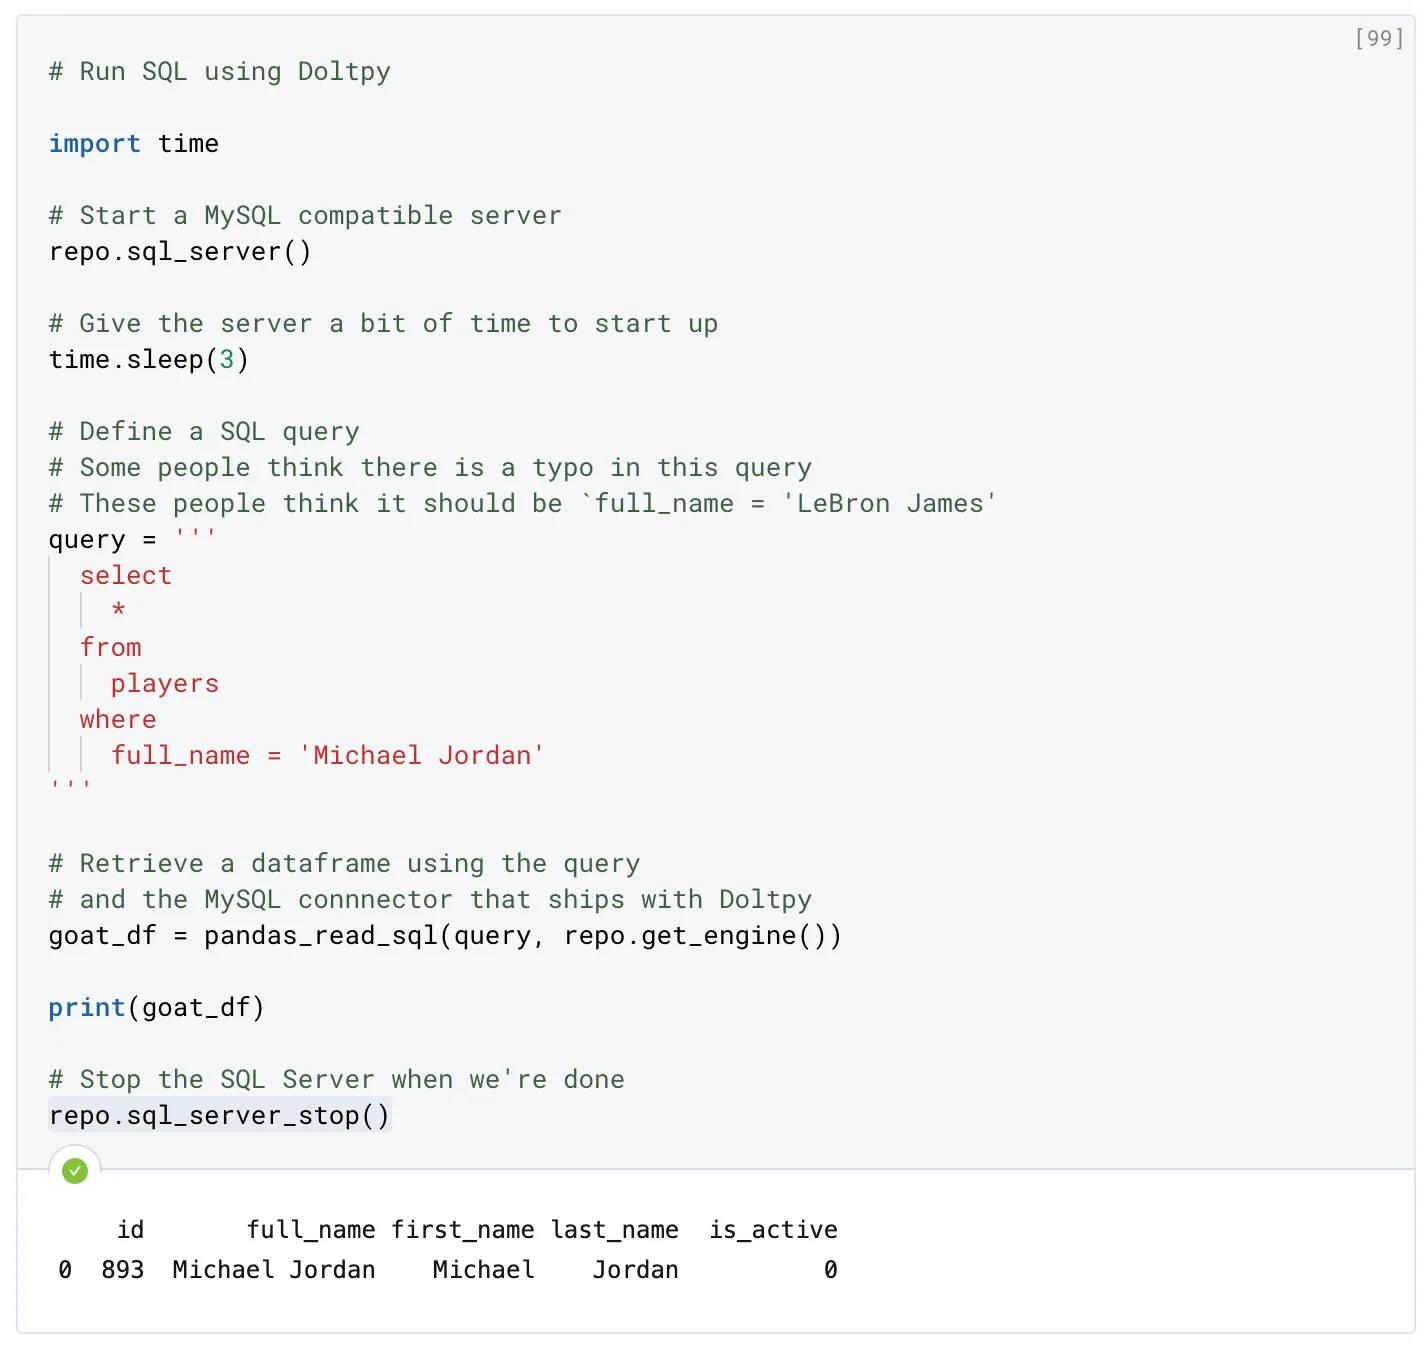Image resolution: width=1428 pixels, height=1348 pixels.
Task: Click the is_active column header in output
Action: (772, 1229)
